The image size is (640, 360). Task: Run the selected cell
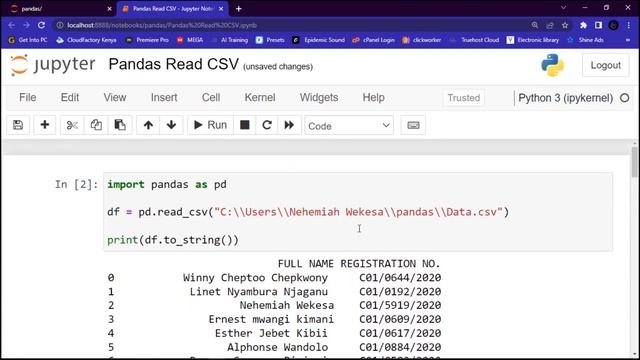tap(210, 125)
